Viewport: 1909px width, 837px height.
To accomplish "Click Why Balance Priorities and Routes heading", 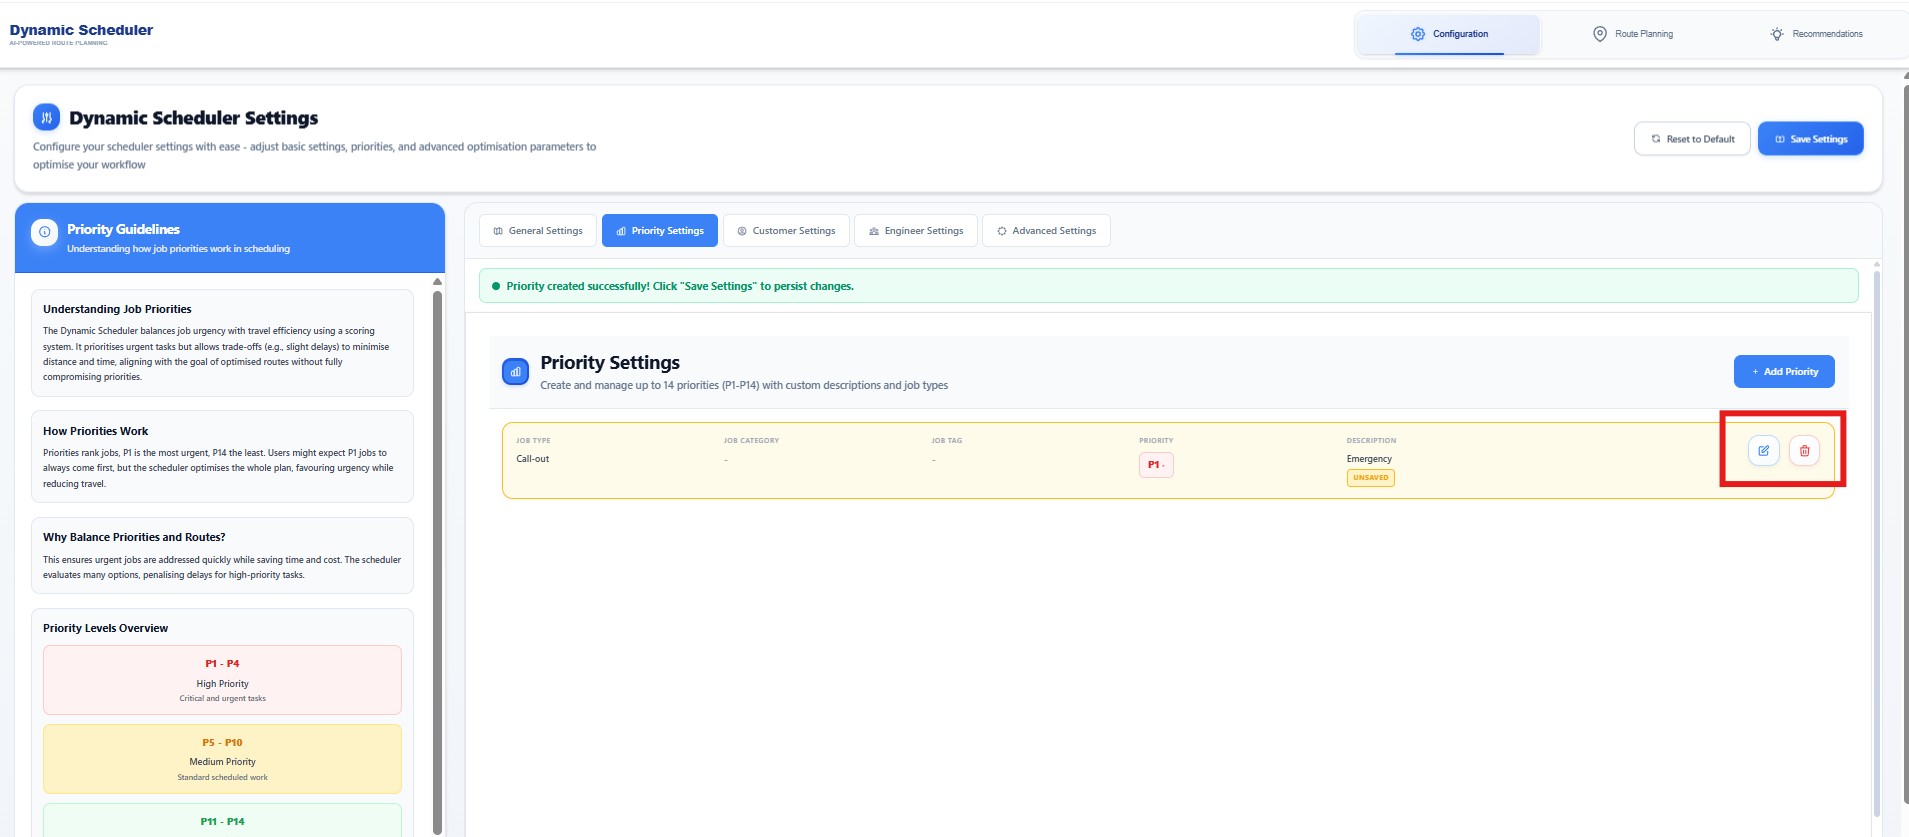I will click(134, 537).
